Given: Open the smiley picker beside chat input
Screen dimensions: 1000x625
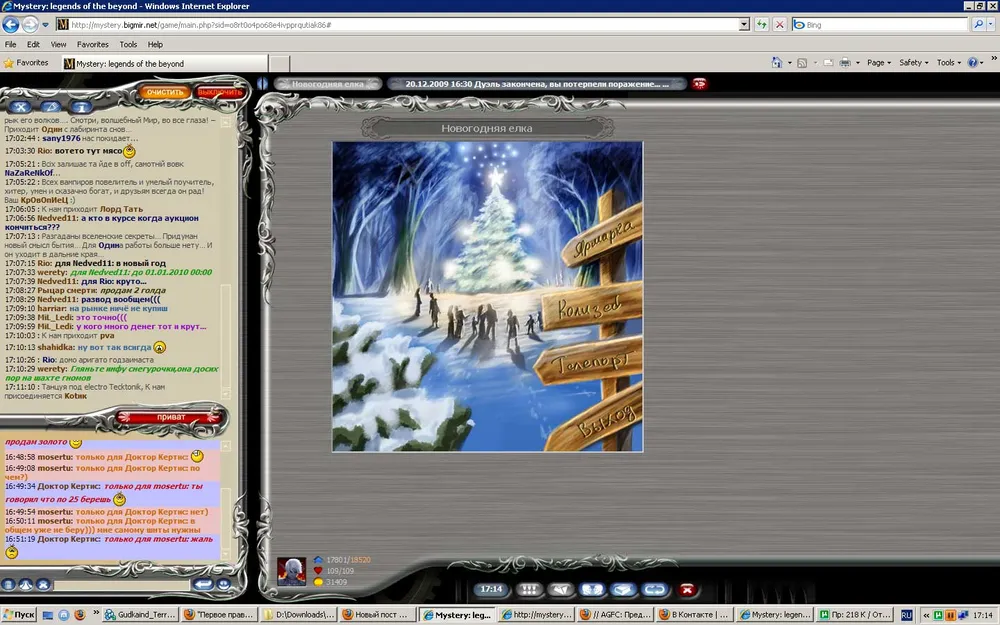Looking at the screenshot, I should [x=224, y=584].
